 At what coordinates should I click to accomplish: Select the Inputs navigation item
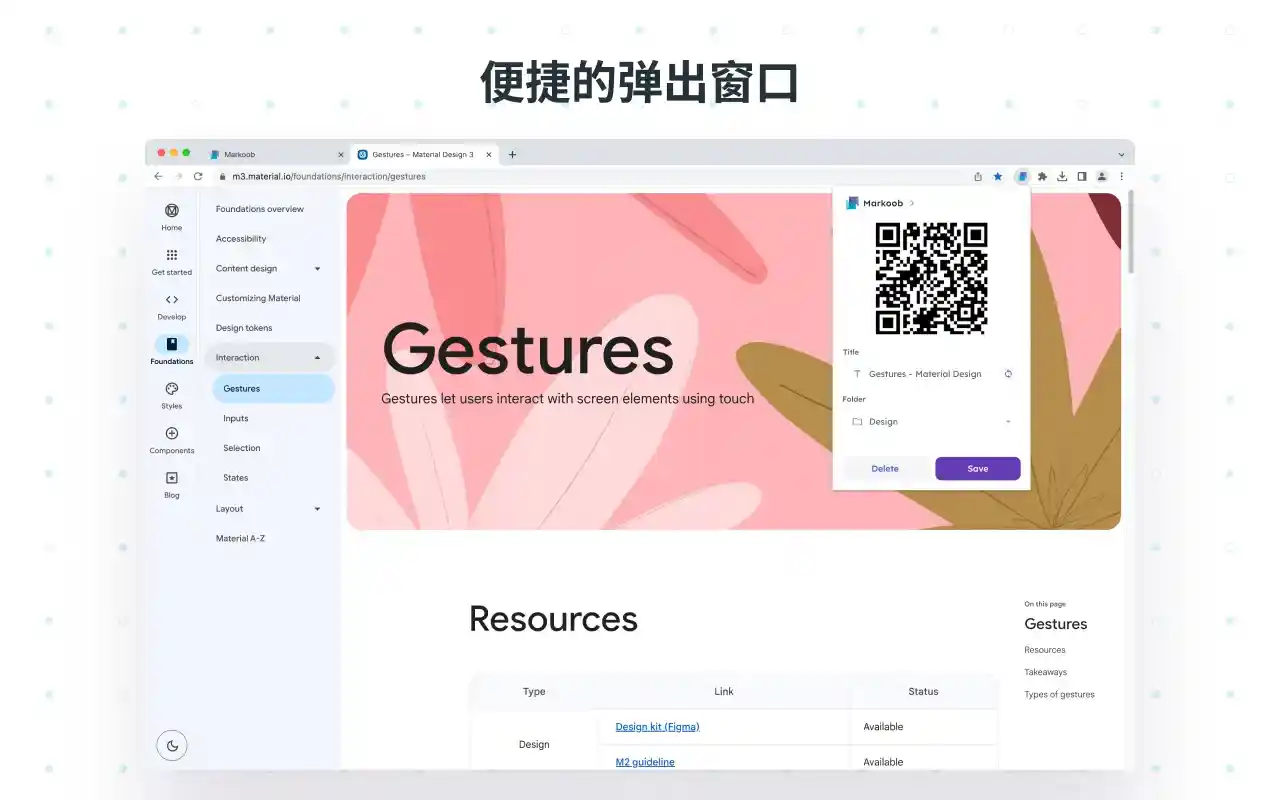236,419
